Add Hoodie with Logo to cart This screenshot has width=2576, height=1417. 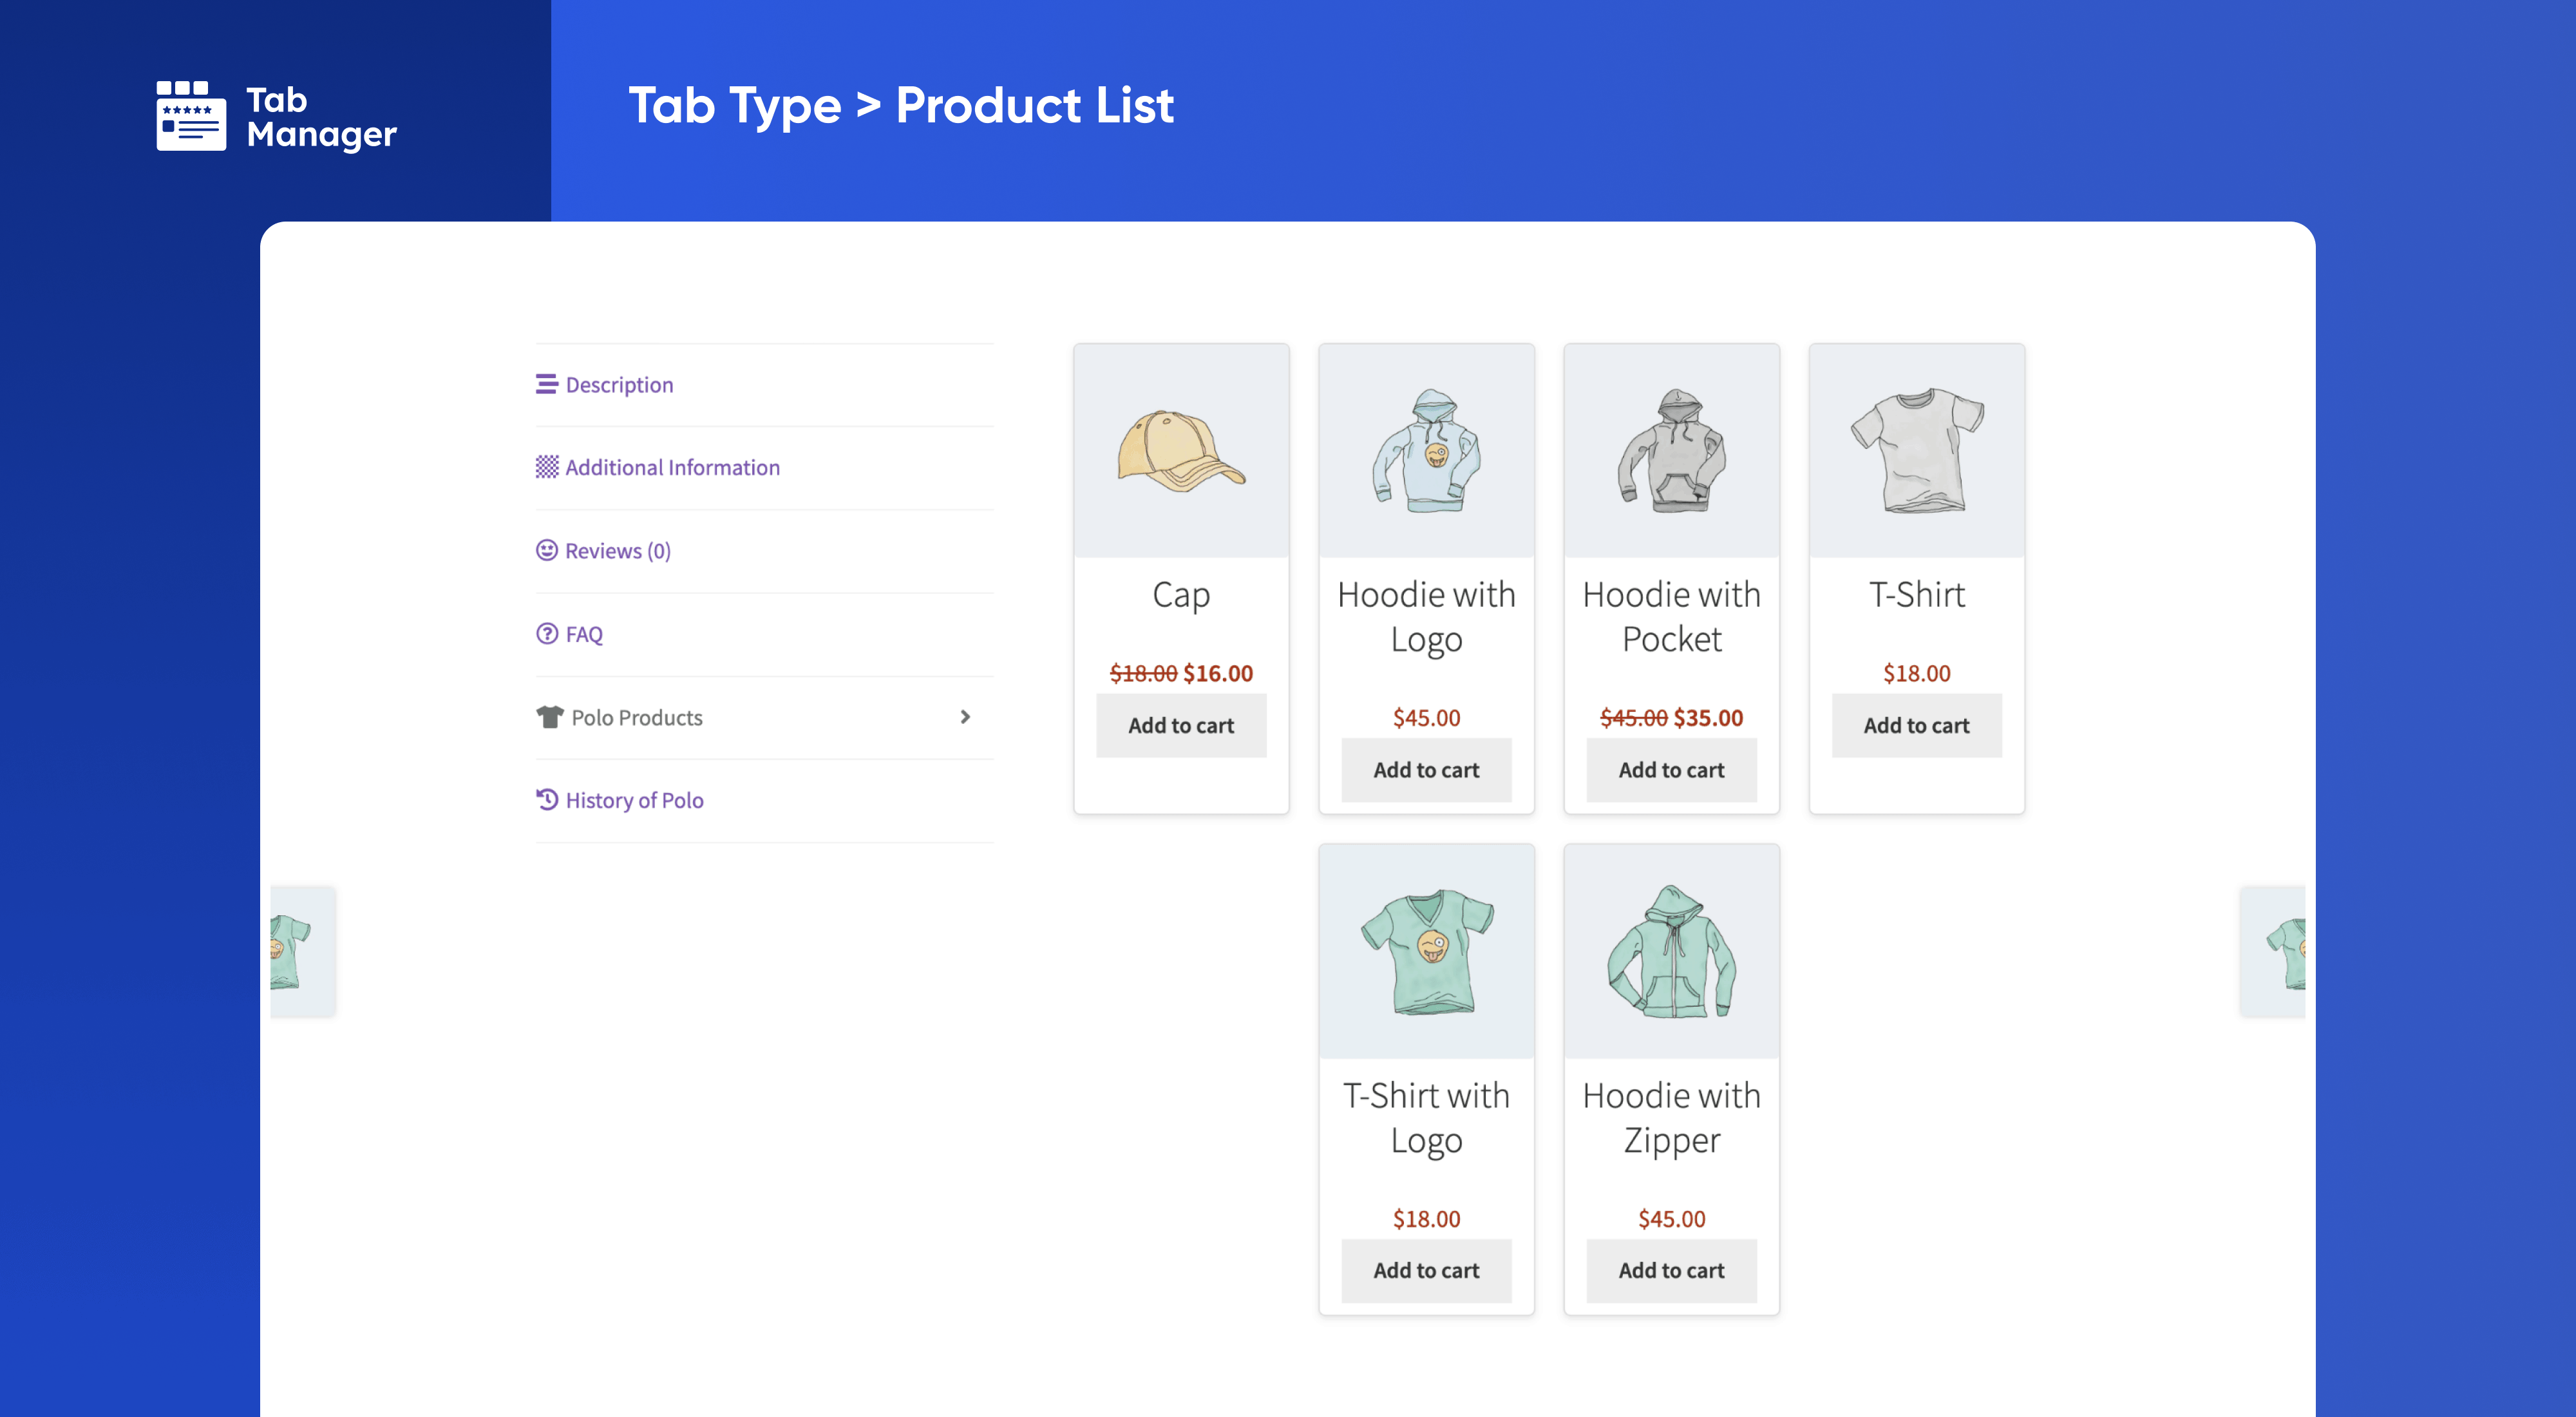click(1425, 769)
